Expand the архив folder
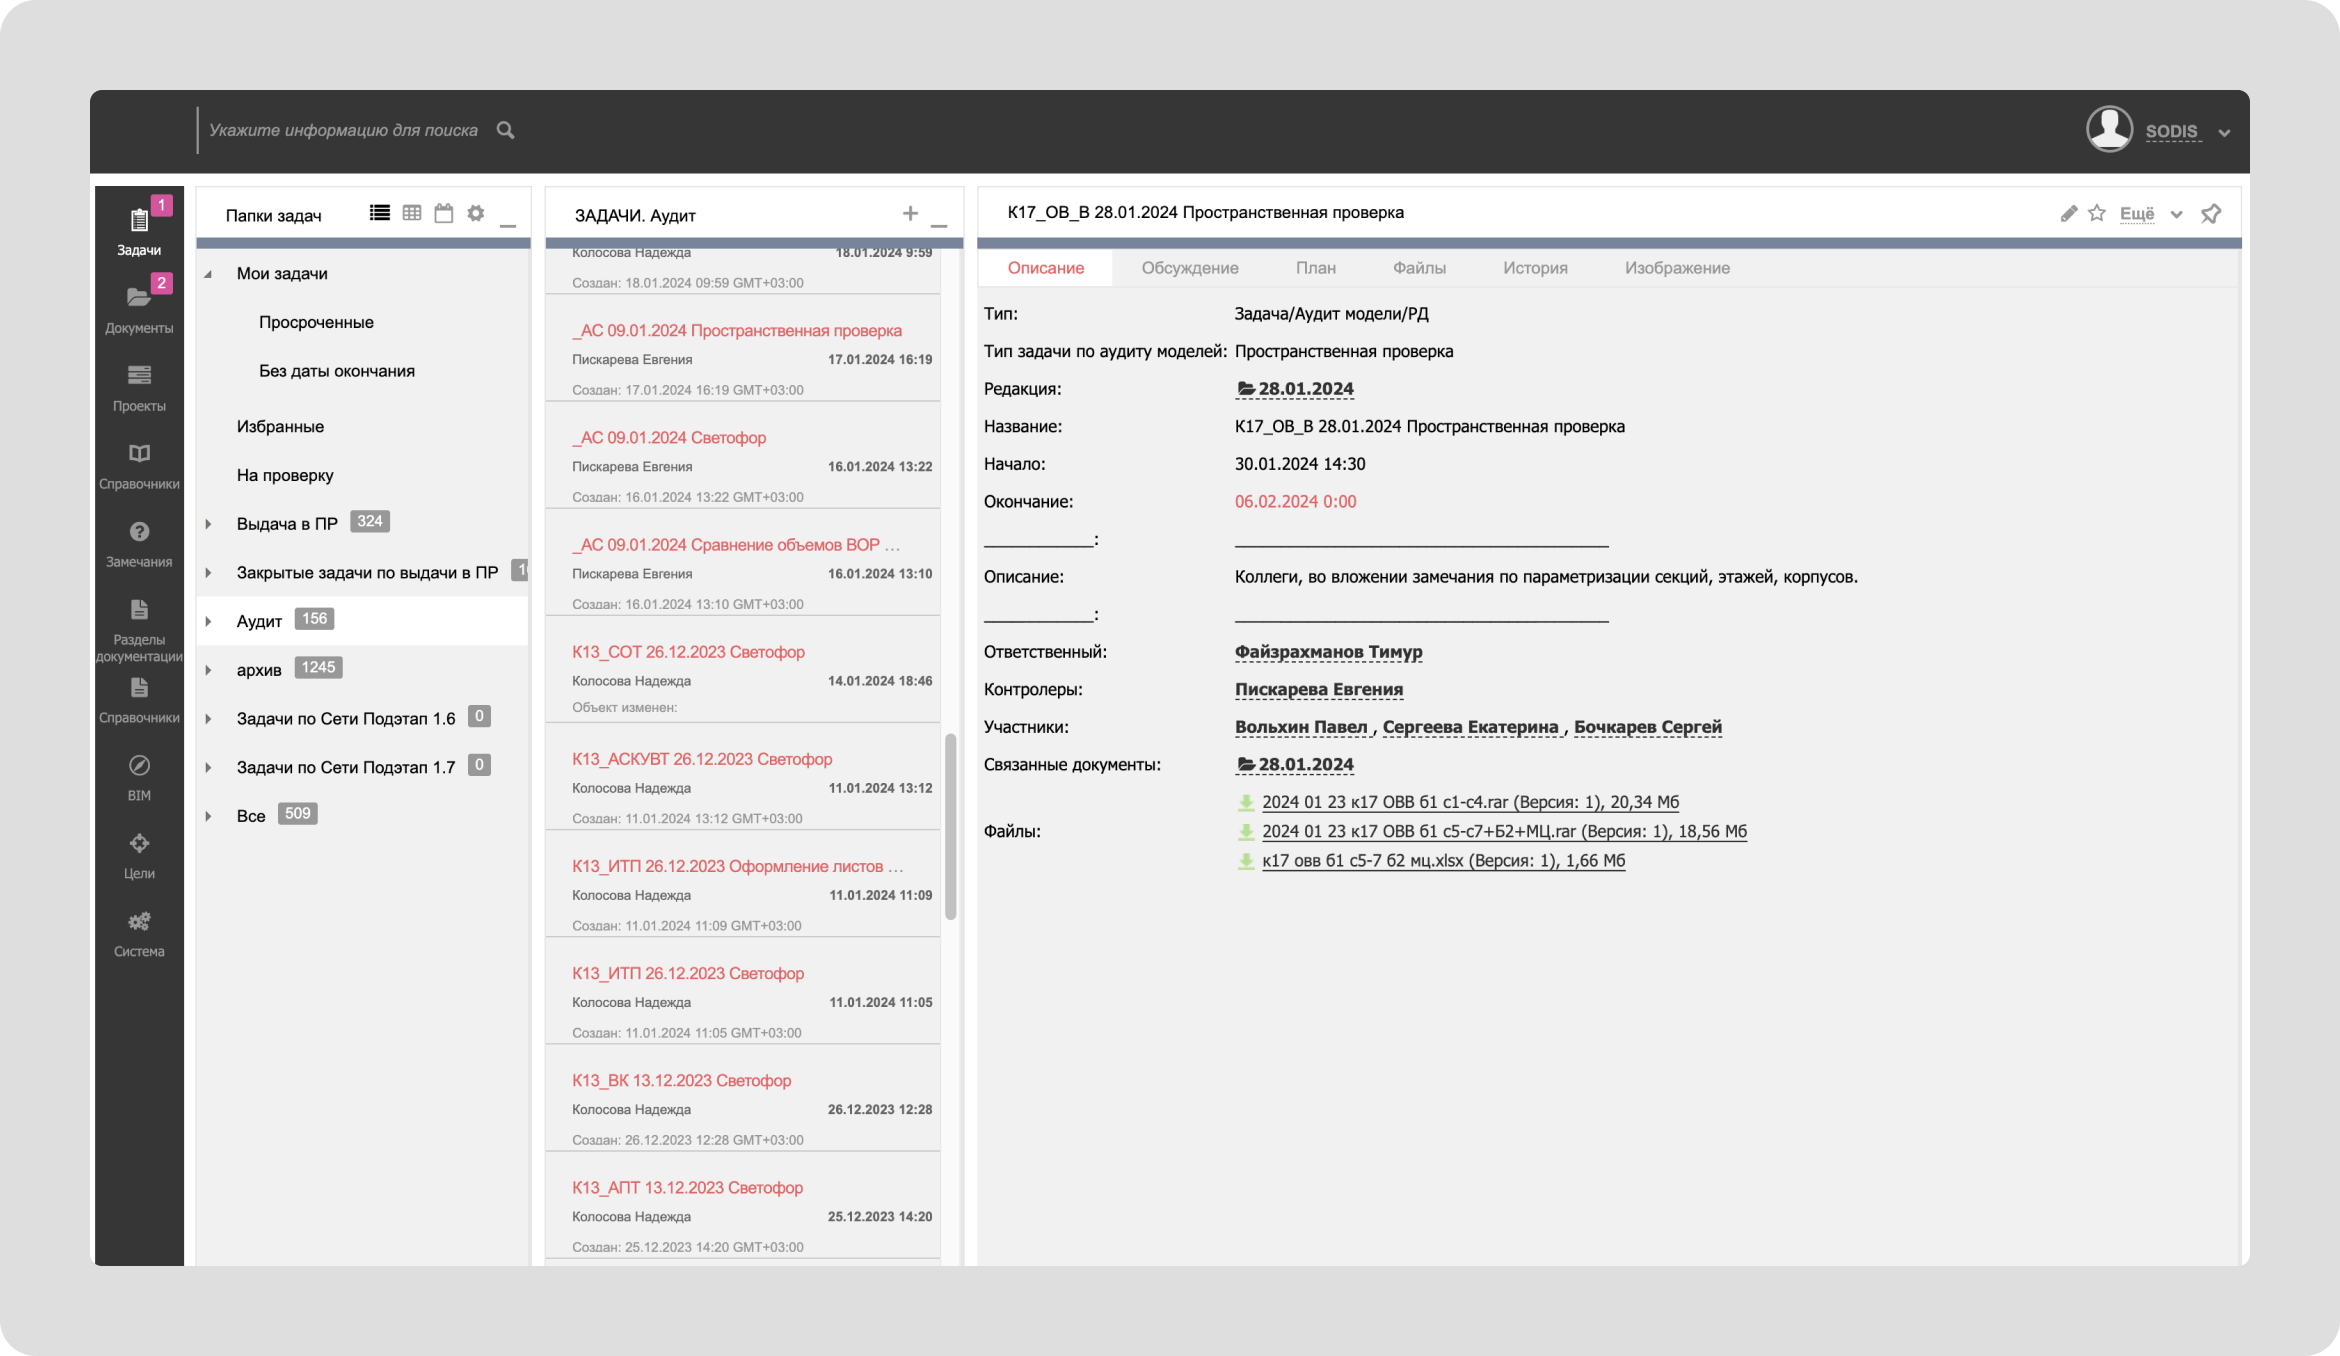This screenshot has height=1356, width=2340. 208,670
